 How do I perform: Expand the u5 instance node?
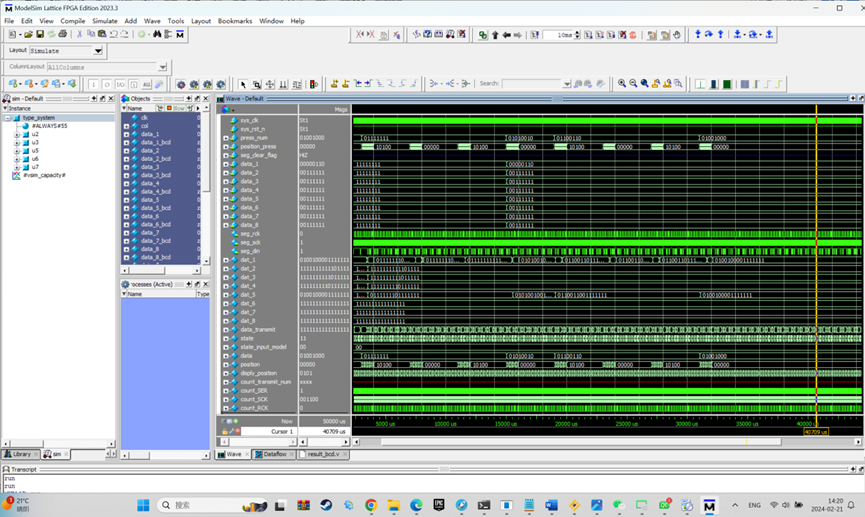pos(17,151)
